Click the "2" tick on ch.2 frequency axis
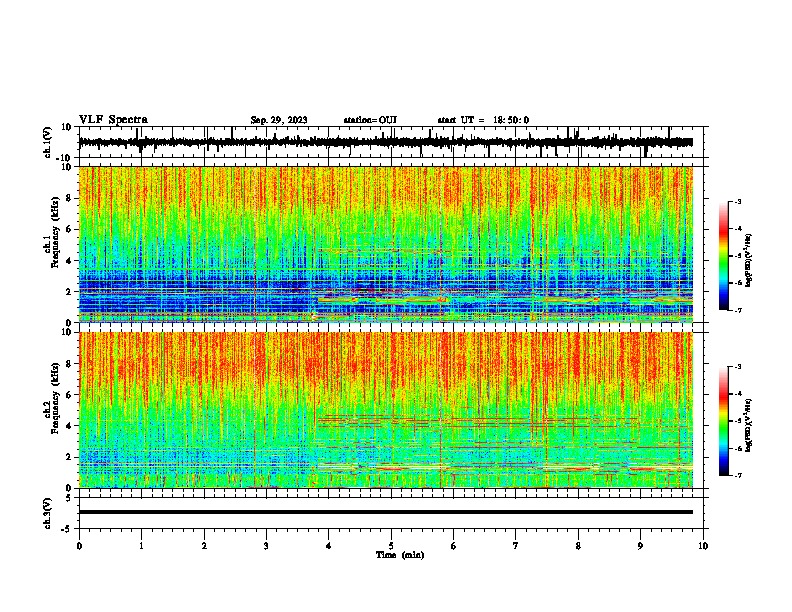Image resolution: width=792 pixels, height=612 pixels. click(x=70, y=457)
